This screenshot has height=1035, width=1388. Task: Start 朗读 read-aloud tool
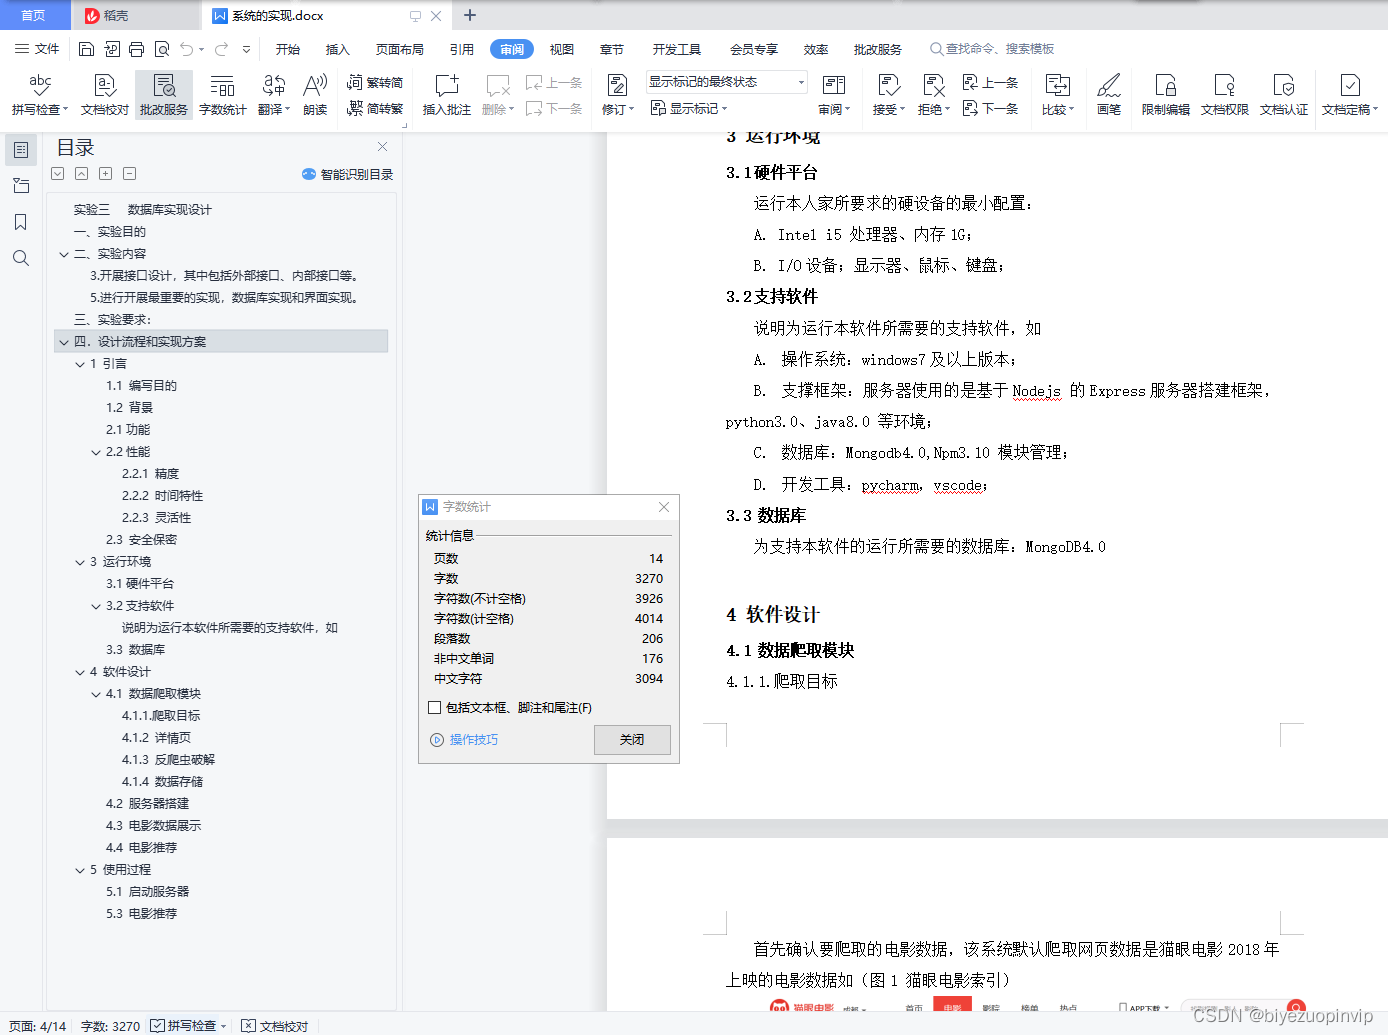point(315,95)
